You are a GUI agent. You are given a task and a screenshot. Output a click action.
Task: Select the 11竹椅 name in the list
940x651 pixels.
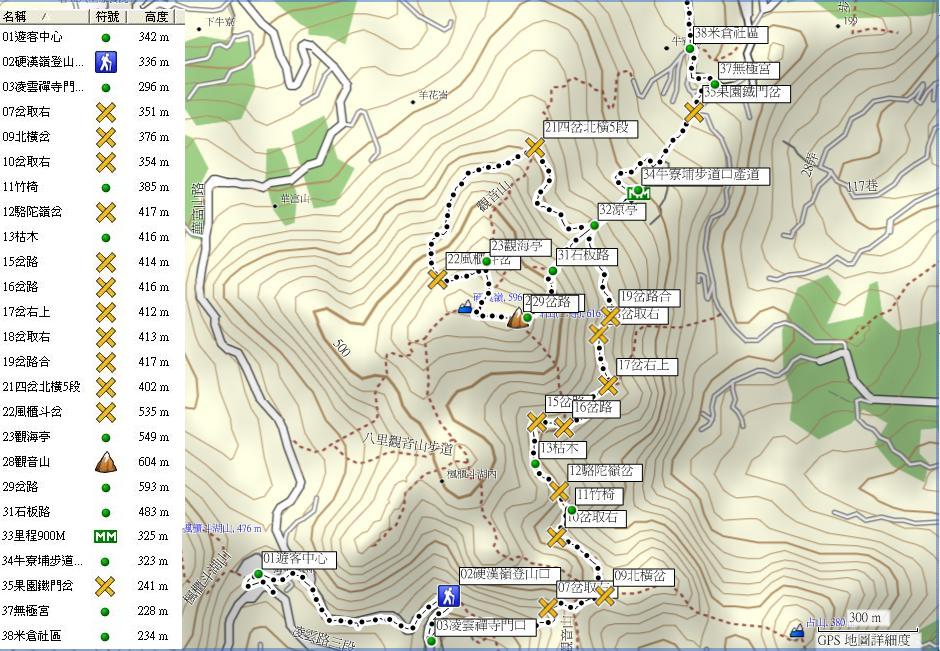click(x=20, y=187)
